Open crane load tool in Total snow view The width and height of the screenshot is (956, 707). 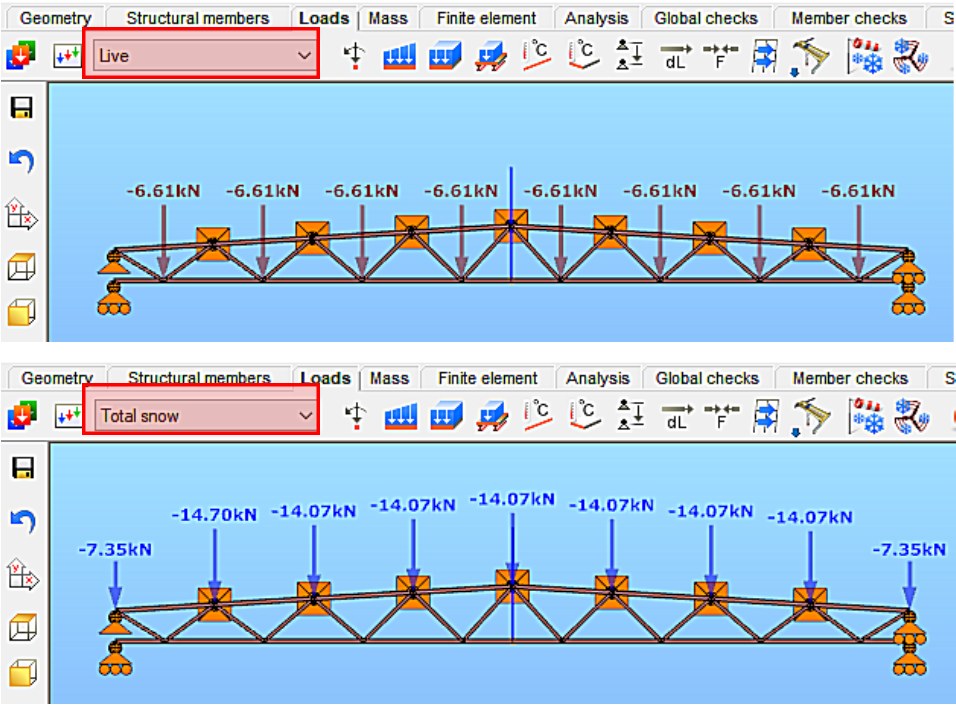click(811, 417)
